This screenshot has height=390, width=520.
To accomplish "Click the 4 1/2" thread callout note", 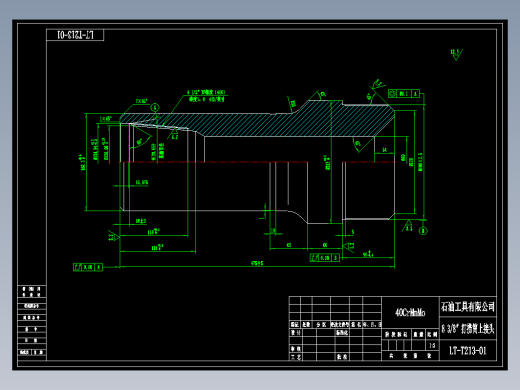I will [x=206, y=95].
